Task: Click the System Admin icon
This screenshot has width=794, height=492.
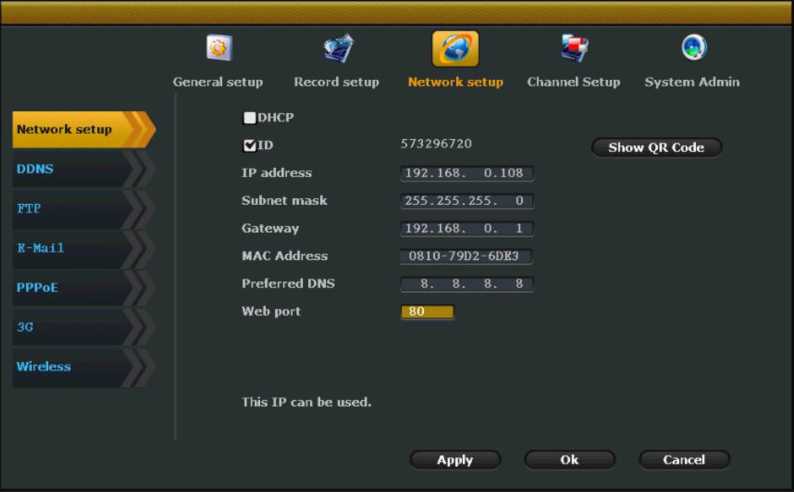Action: coord(692,48)
